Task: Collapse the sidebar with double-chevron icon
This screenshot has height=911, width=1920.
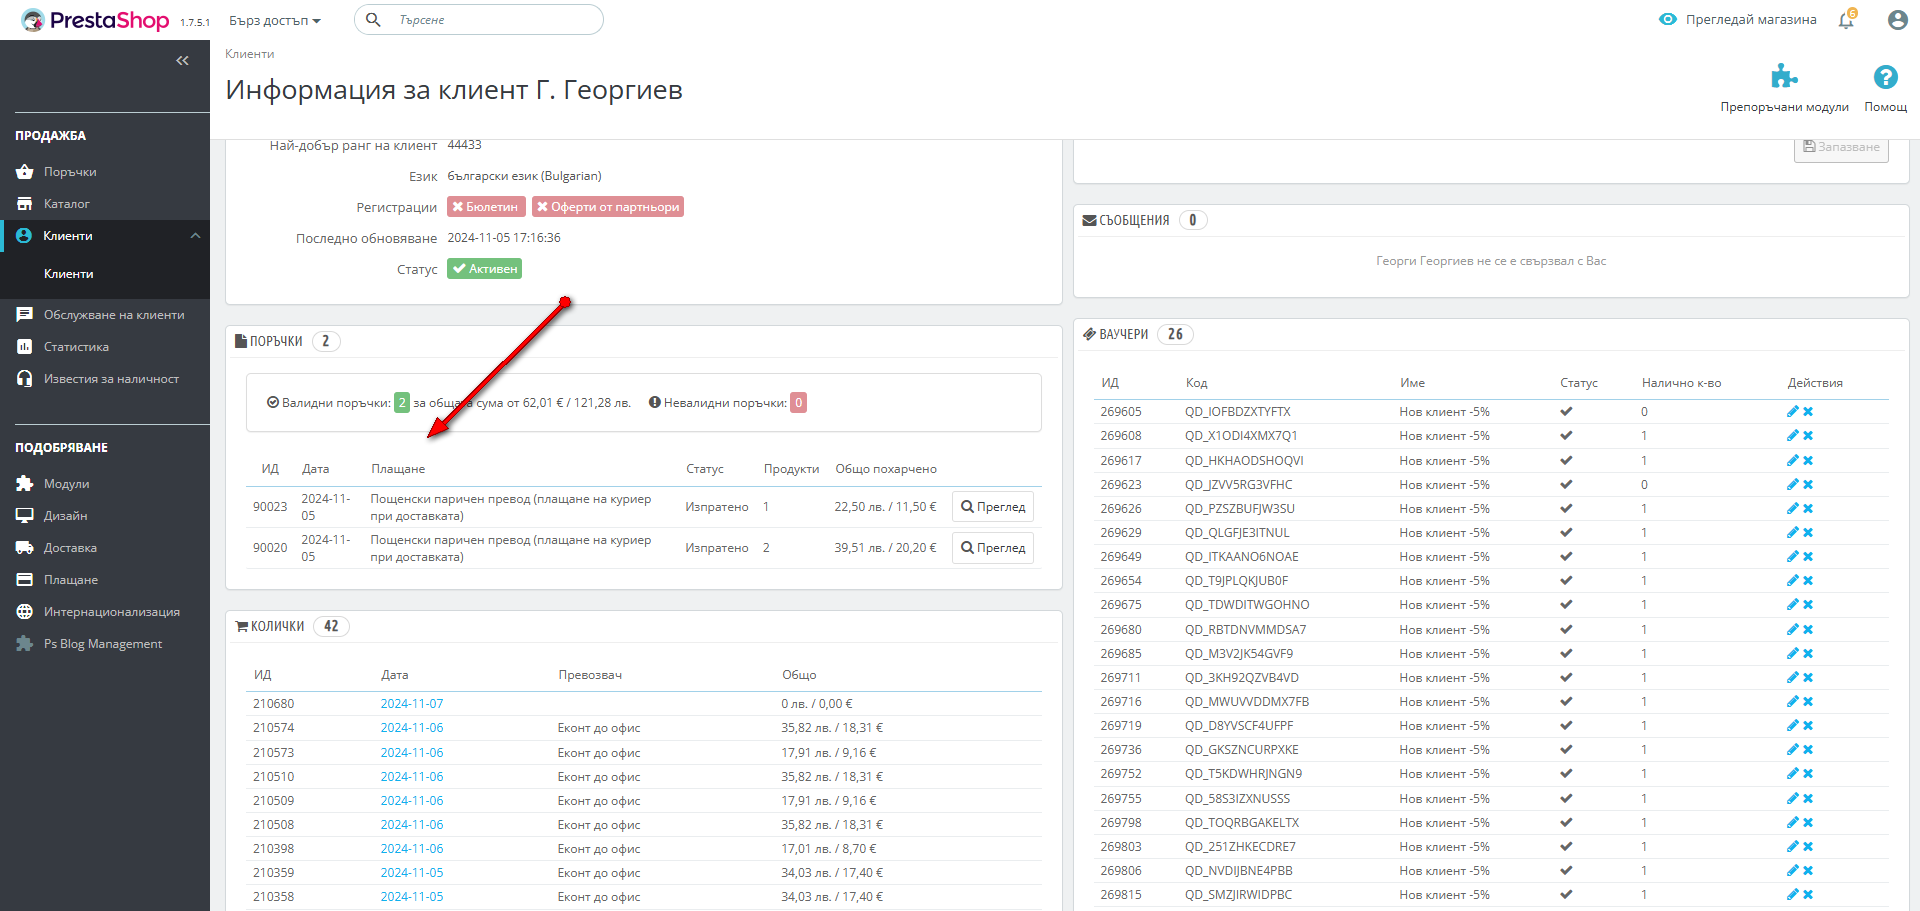Action: [182, 61]
